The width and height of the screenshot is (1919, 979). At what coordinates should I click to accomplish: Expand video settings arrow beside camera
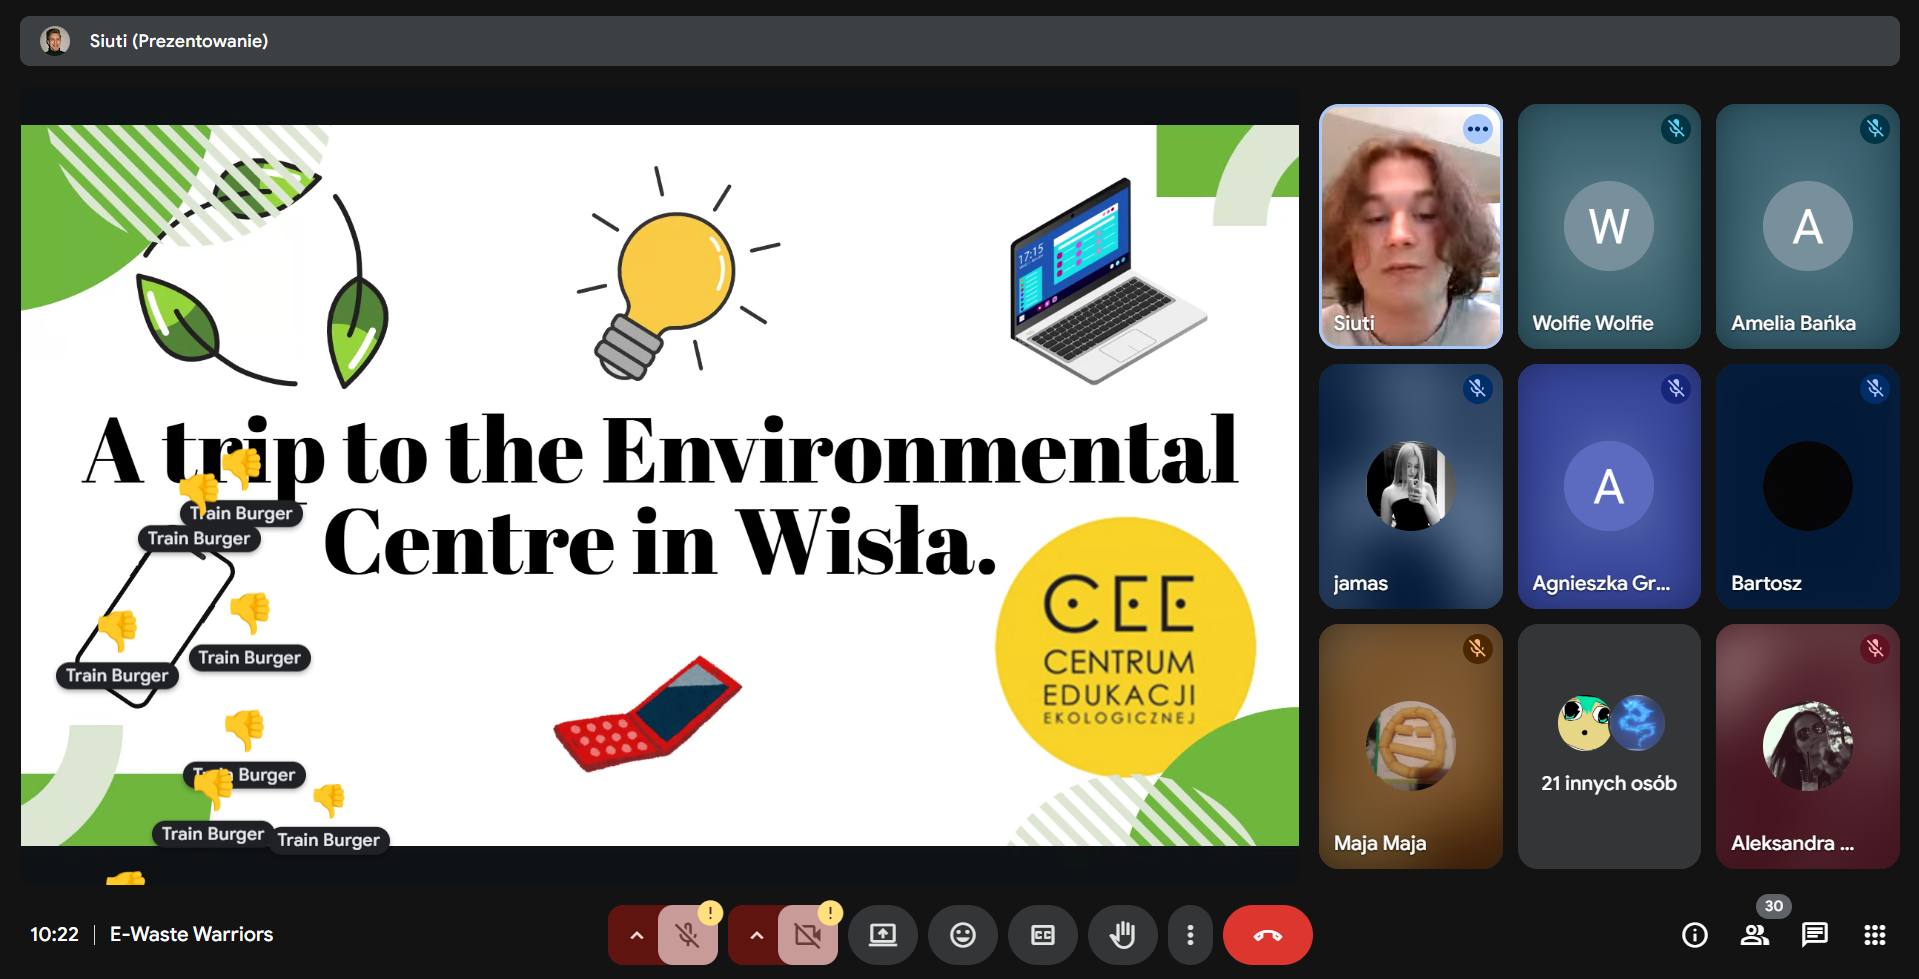pyautogui.click(x=756, y=936)
